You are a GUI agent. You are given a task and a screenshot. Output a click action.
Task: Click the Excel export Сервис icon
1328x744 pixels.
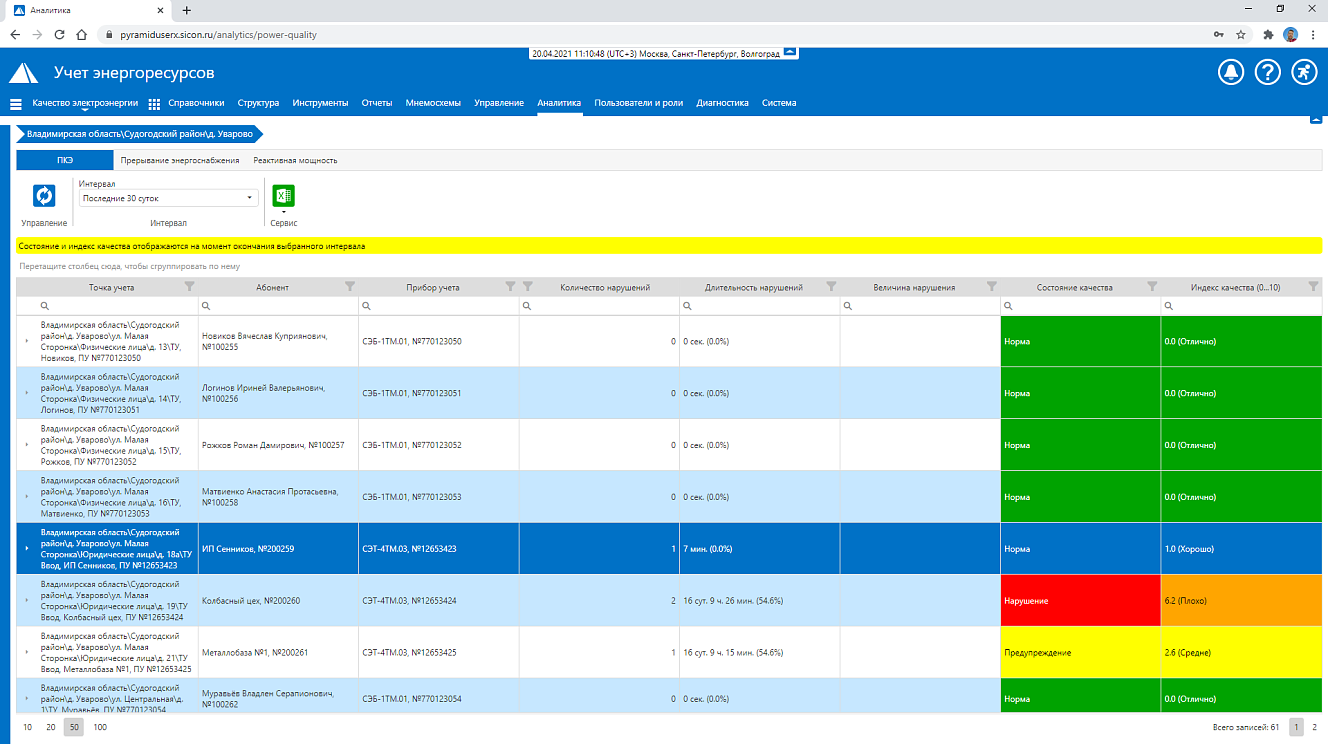coord(284,196)
